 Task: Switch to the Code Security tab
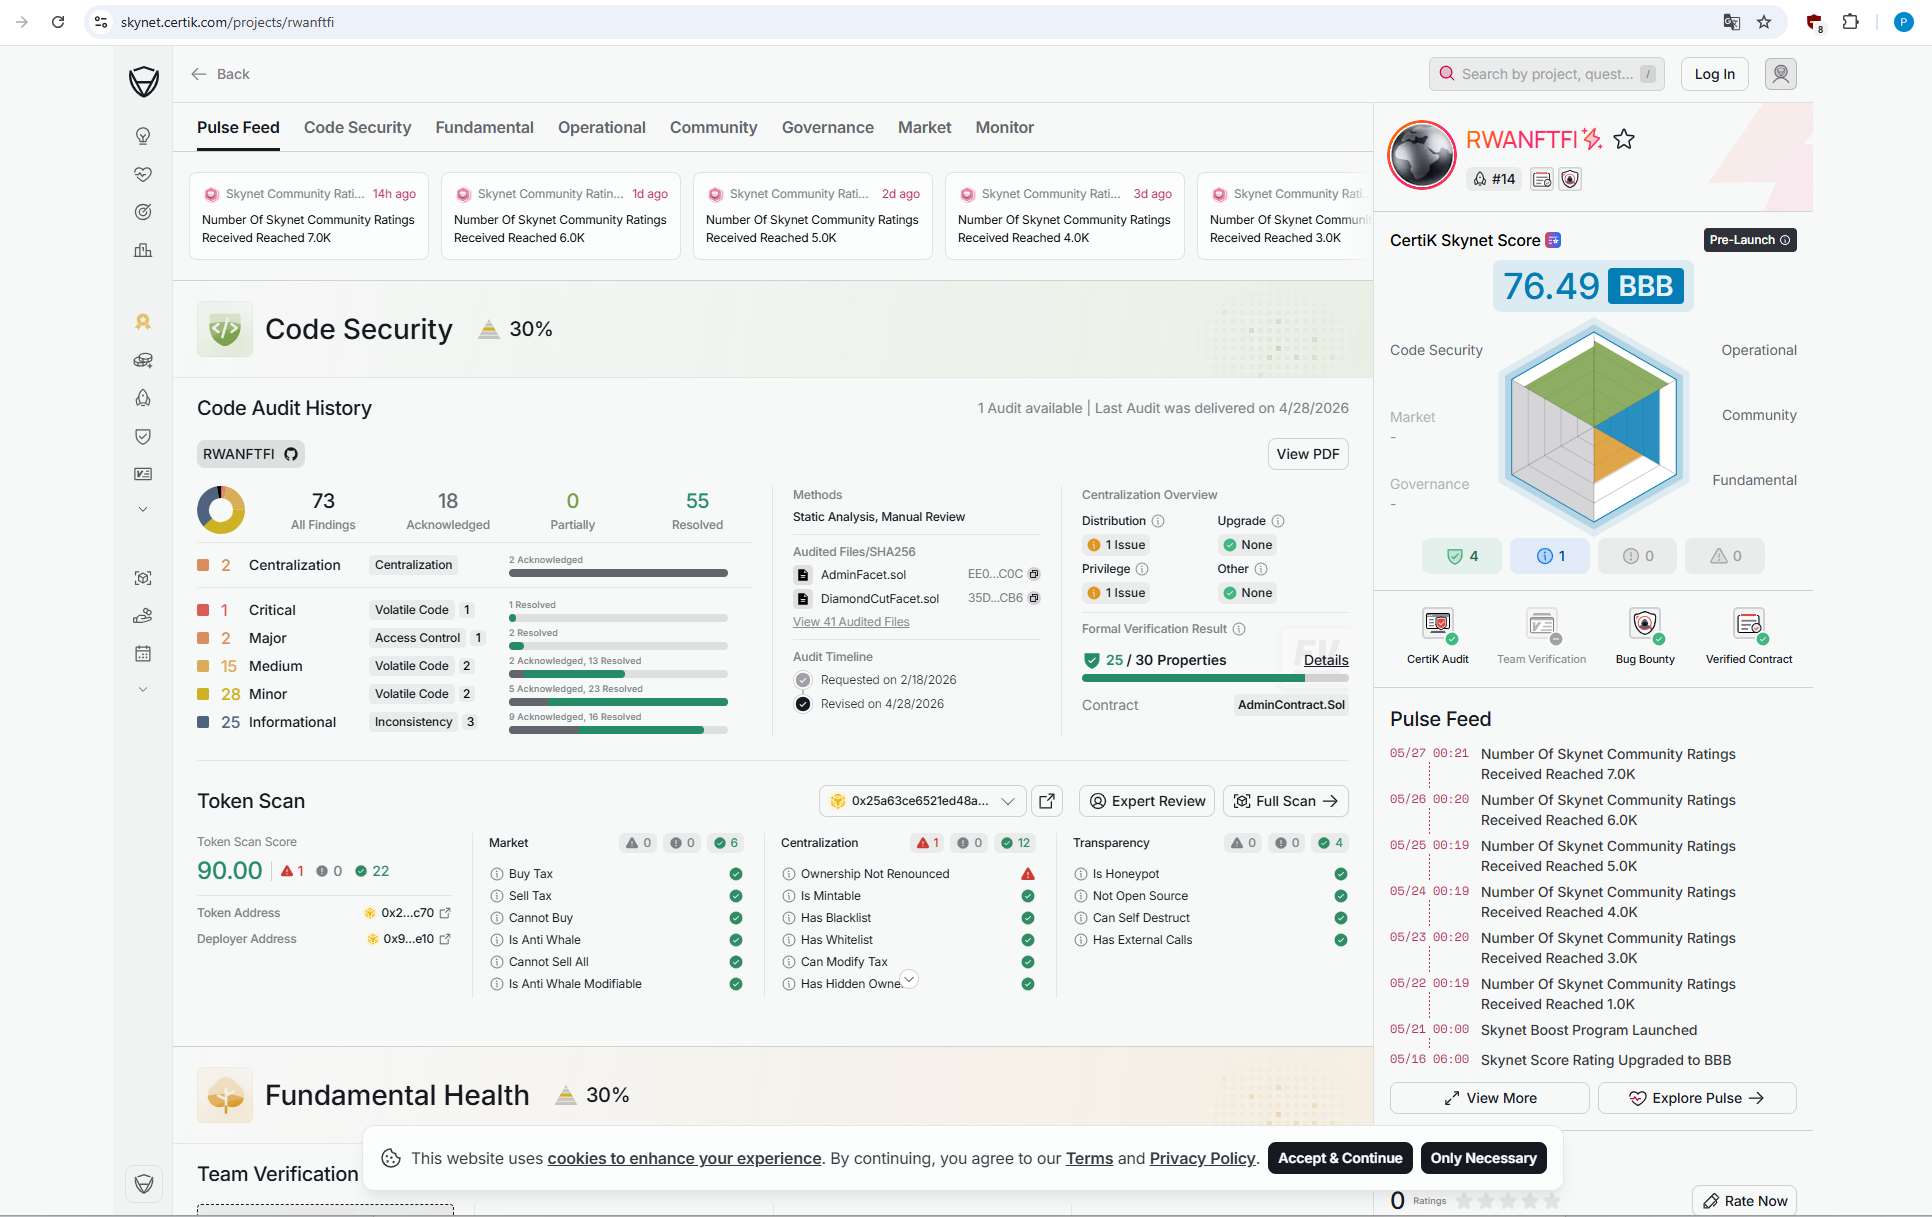(x=357, y=128)
